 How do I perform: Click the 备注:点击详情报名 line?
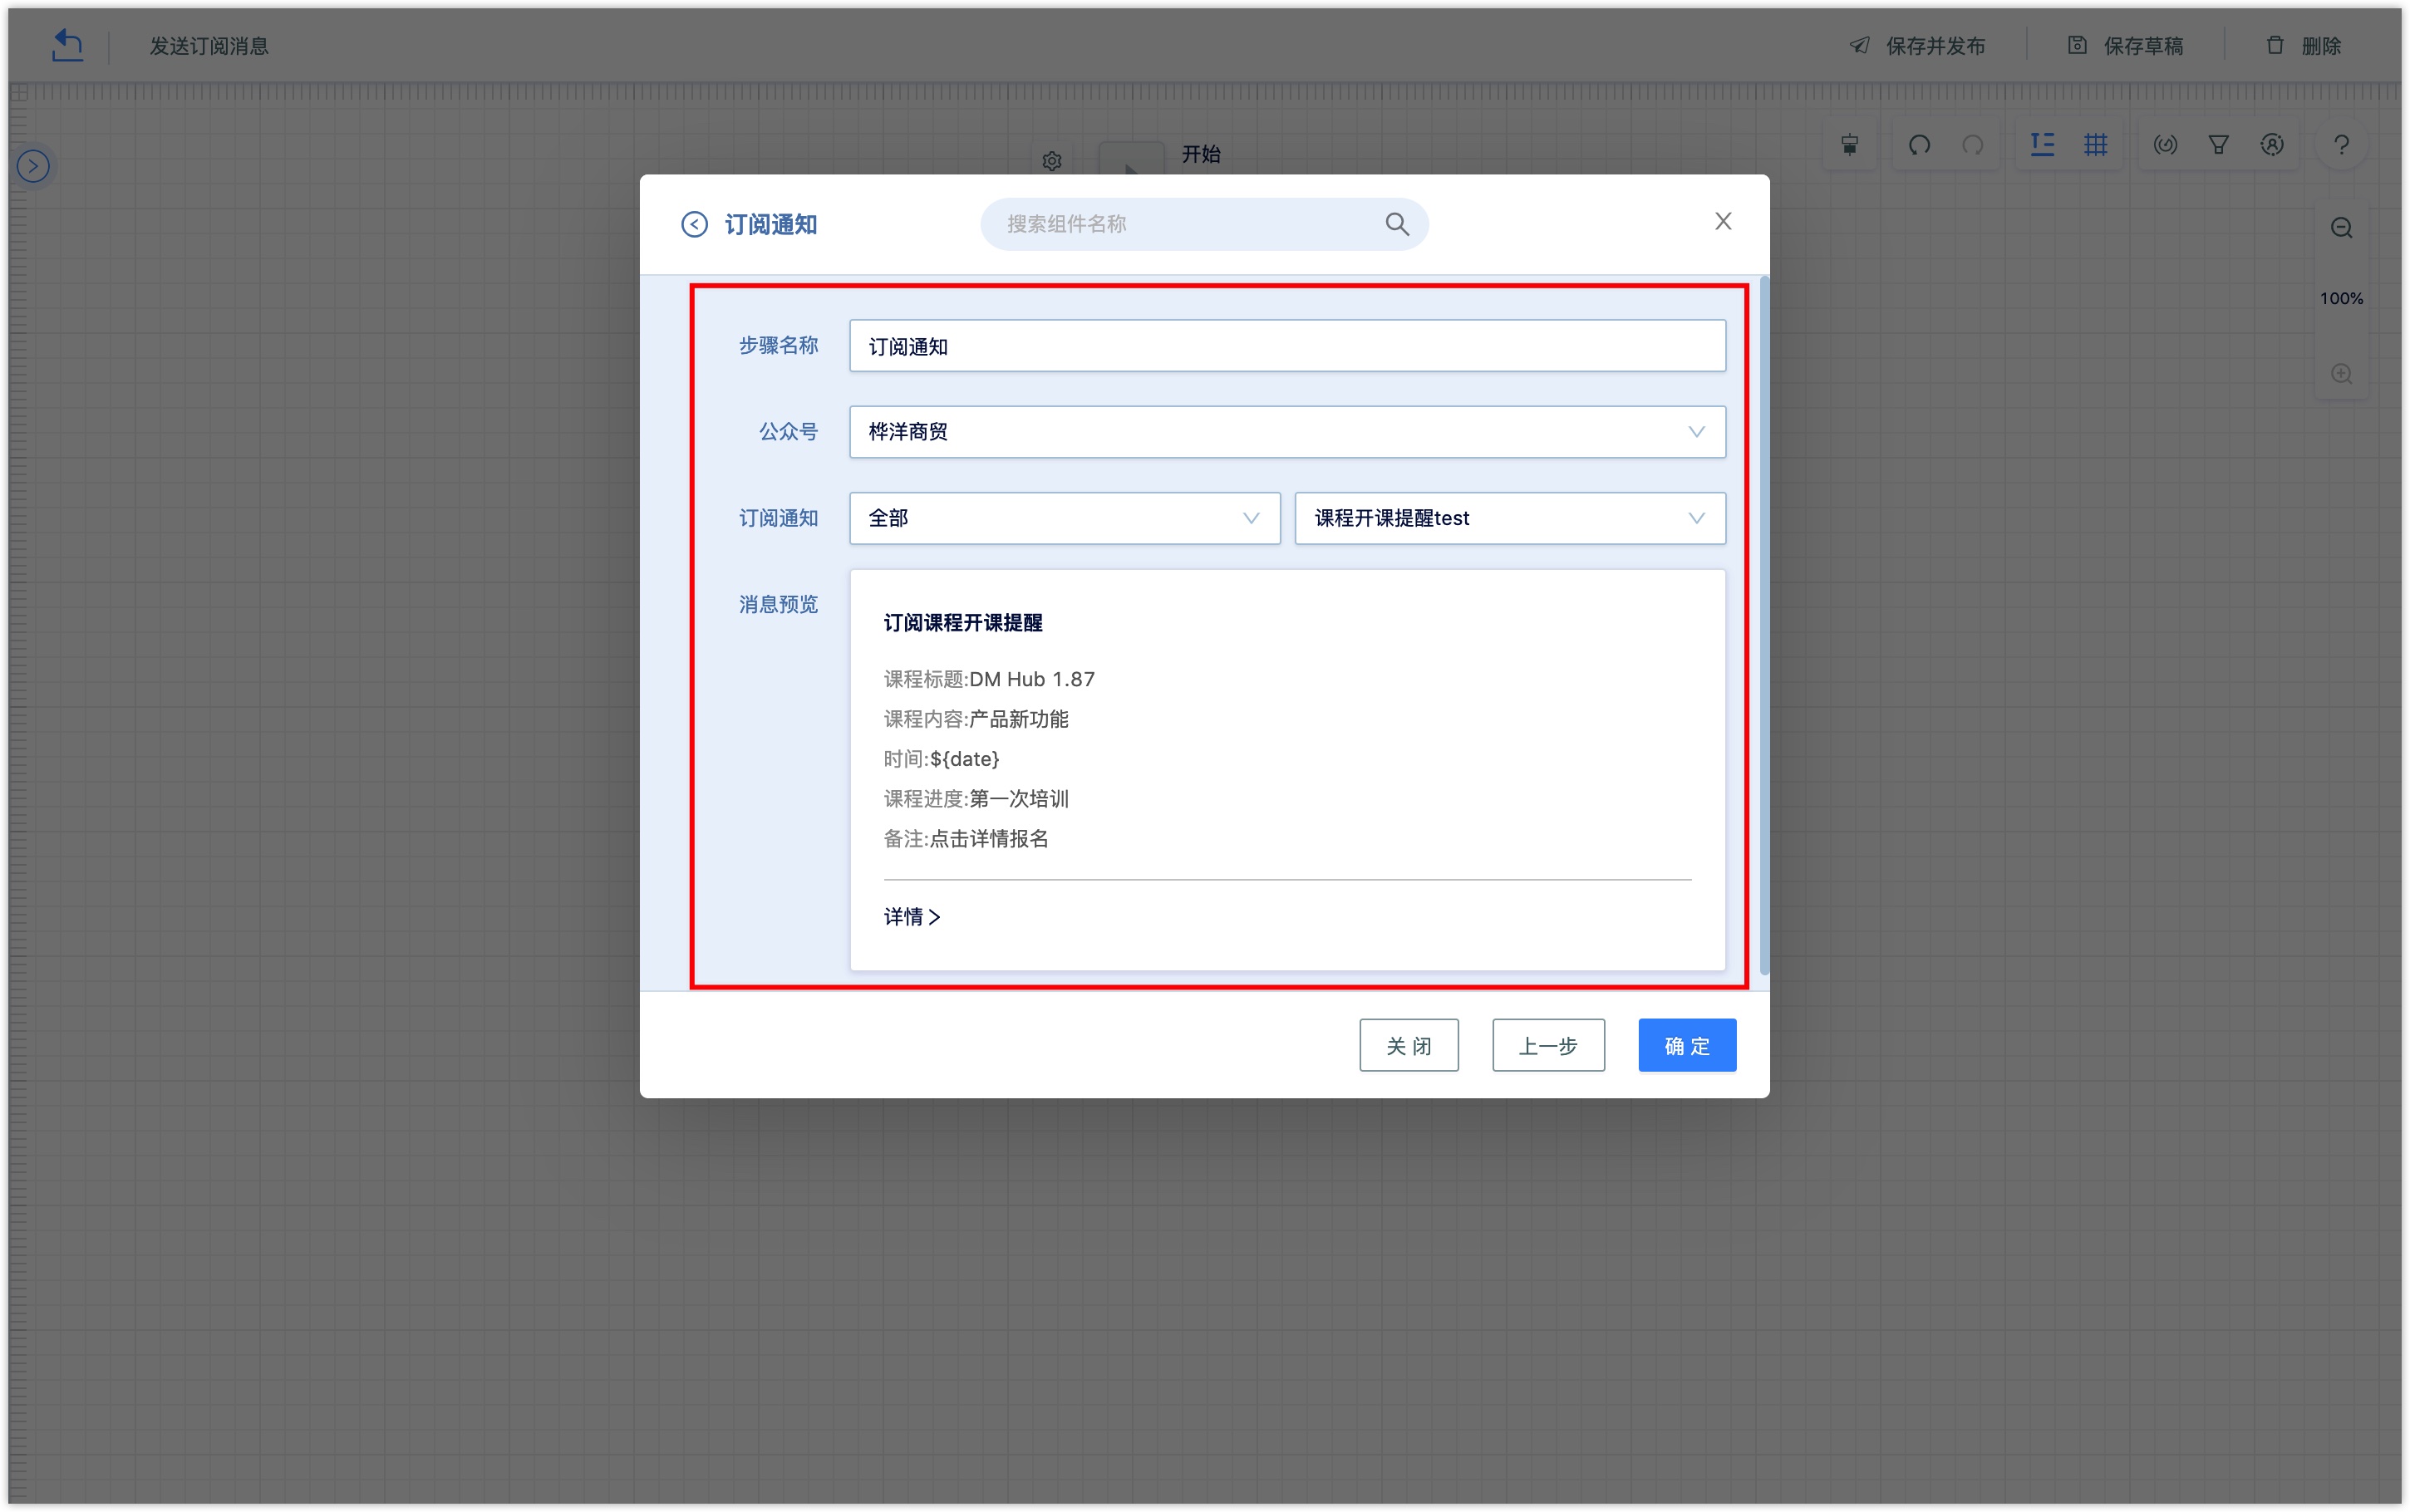pos(966,839)
